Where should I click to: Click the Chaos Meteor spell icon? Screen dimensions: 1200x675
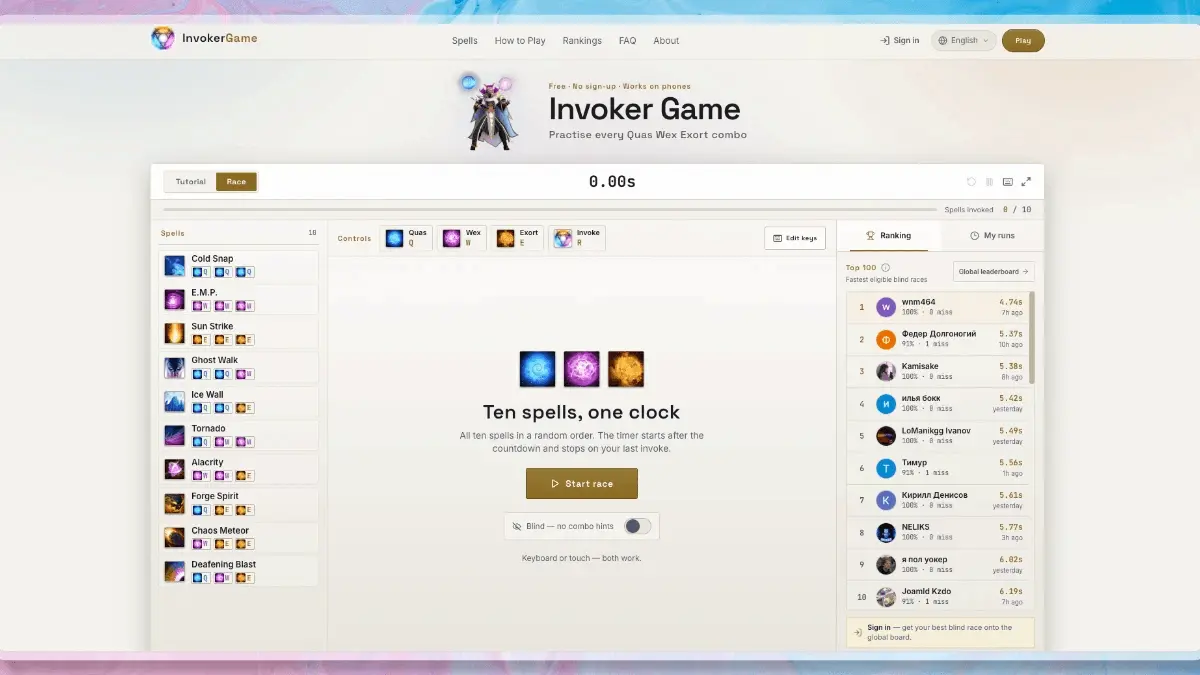point(174,537)
